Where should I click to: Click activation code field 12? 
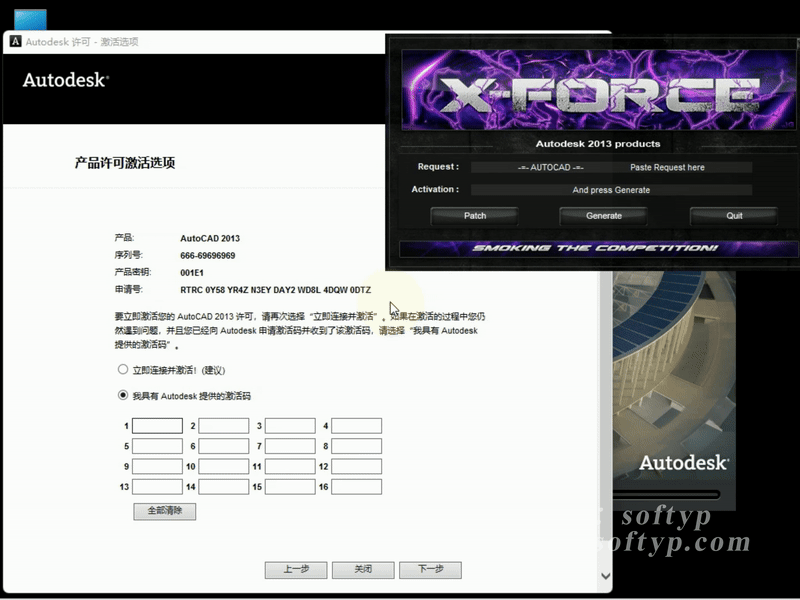click(x=356, y=466)
